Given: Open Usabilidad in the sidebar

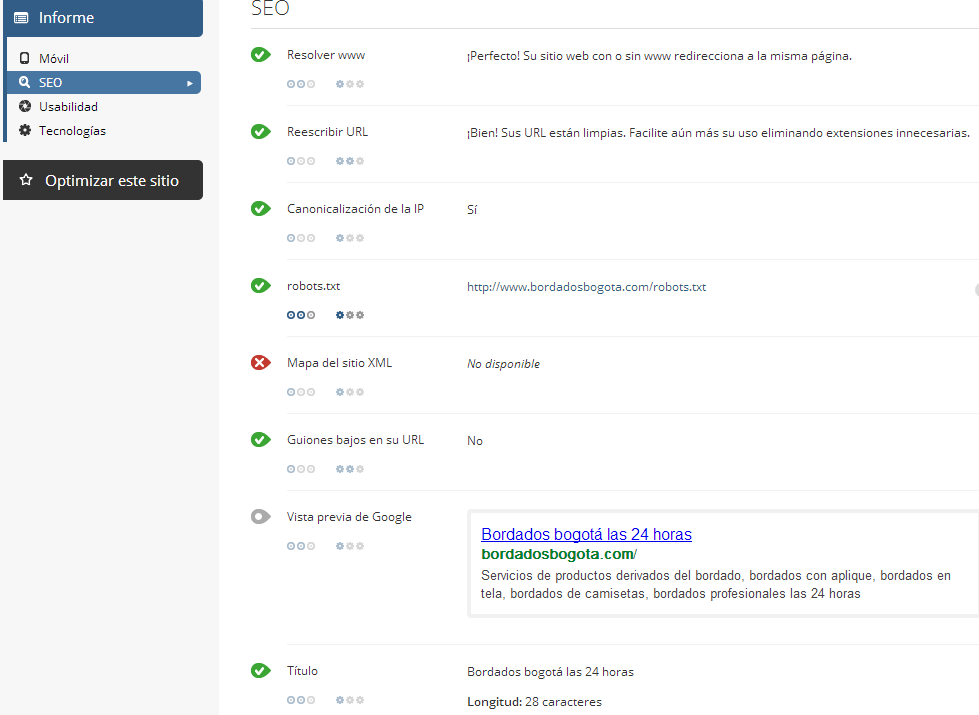Looking at the screenshot, I should [x=68, y=107].
